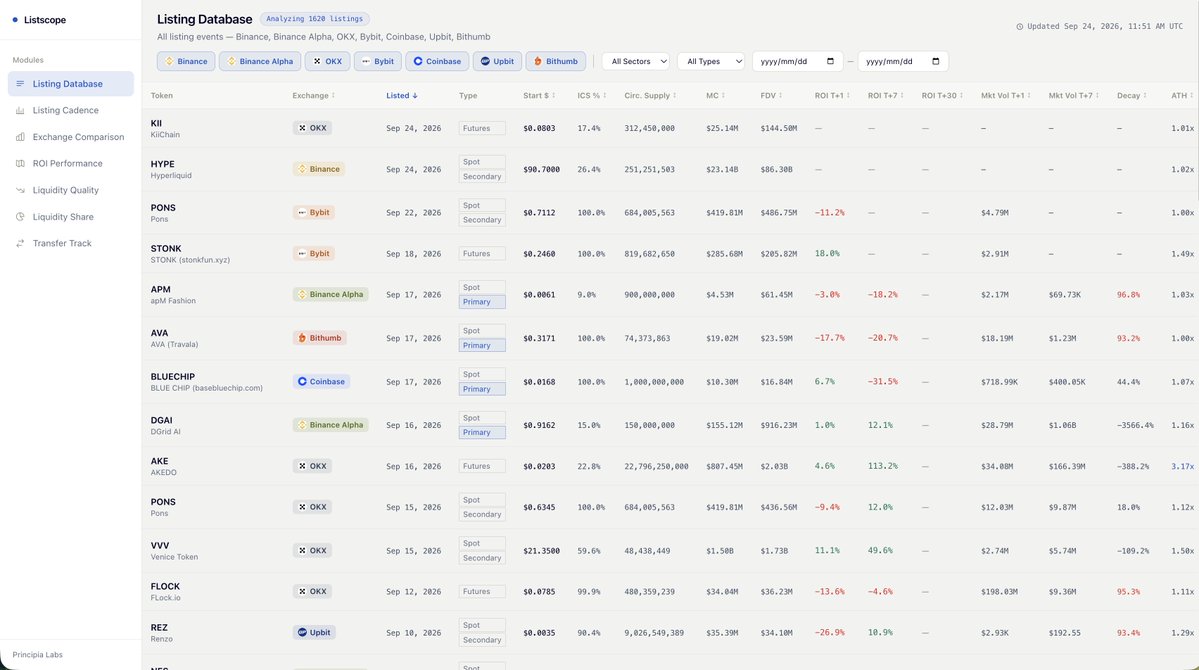Viewport: 1199px width, 670px height.
Task: Click the Futures tag in STONK row
Action: (482, 253)
